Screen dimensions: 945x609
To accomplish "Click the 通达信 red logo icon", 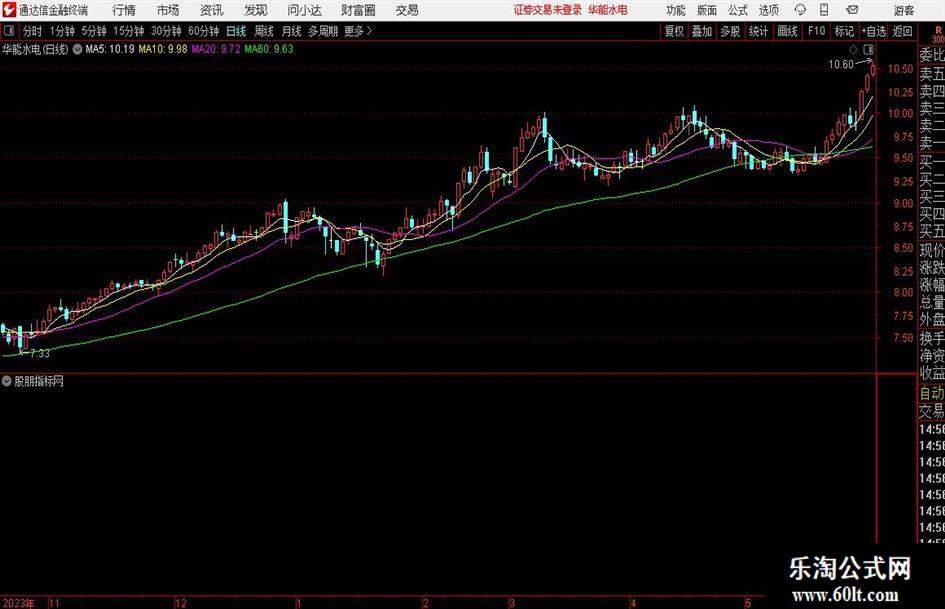I will tap(9, 10).
